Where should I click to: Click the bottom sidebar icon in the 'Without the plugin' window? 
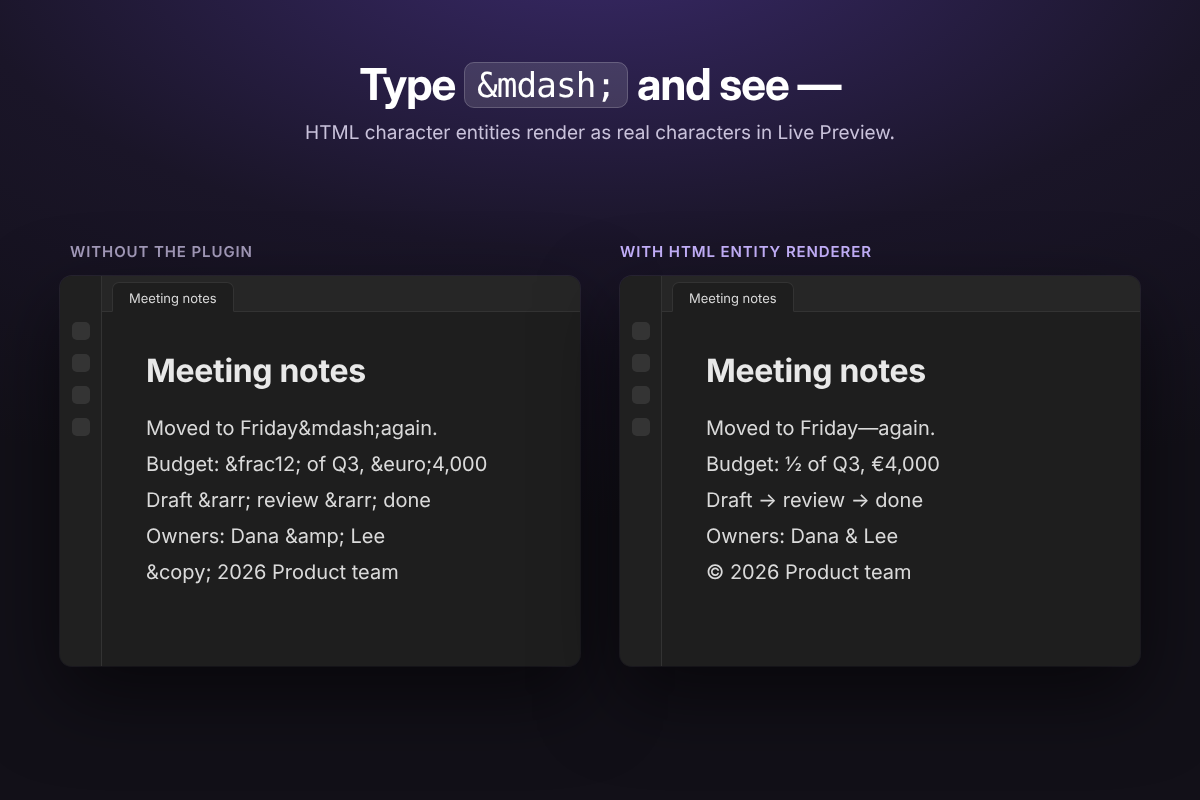(81, 427)
